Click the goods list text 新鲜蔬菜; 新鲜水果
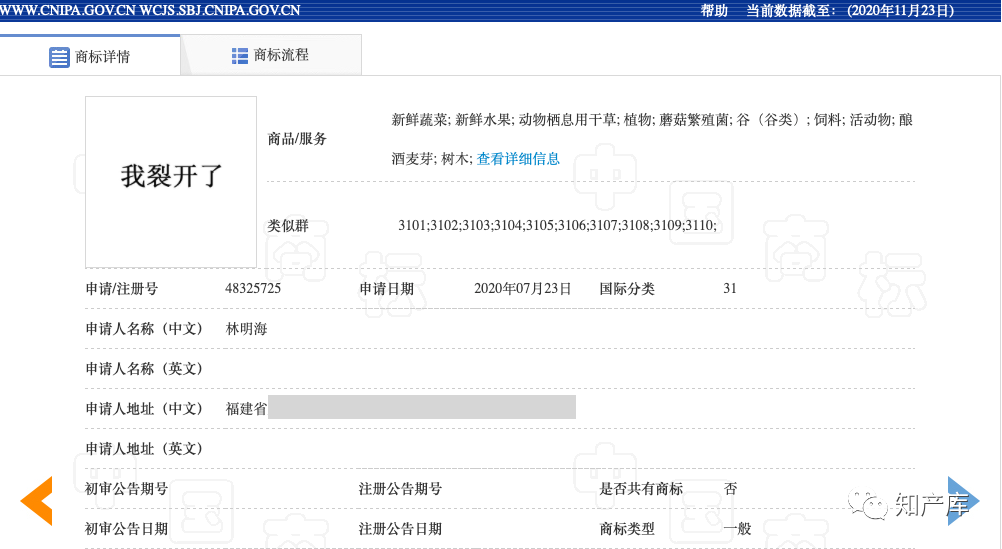The width and height of the screenshot is (1002, 549). [451, 120]
